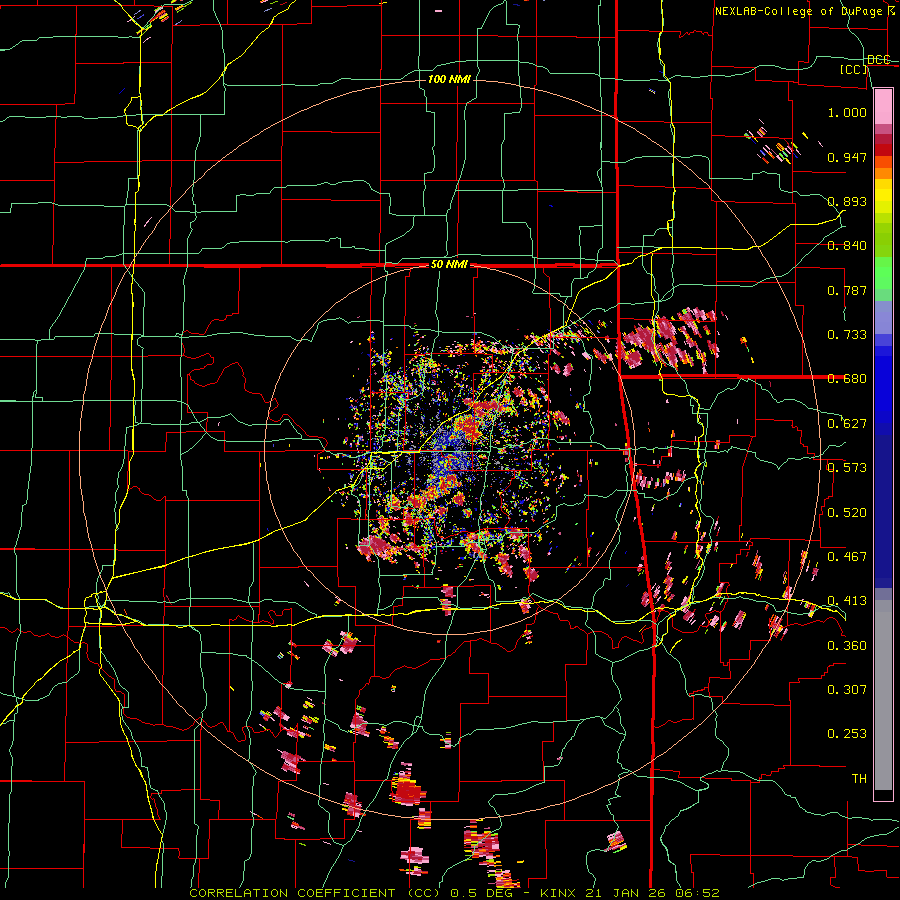Viewport: 900px width, 900px height.
Task: Select the 1.000 value on the scale
Action: (x=847, y=112)
